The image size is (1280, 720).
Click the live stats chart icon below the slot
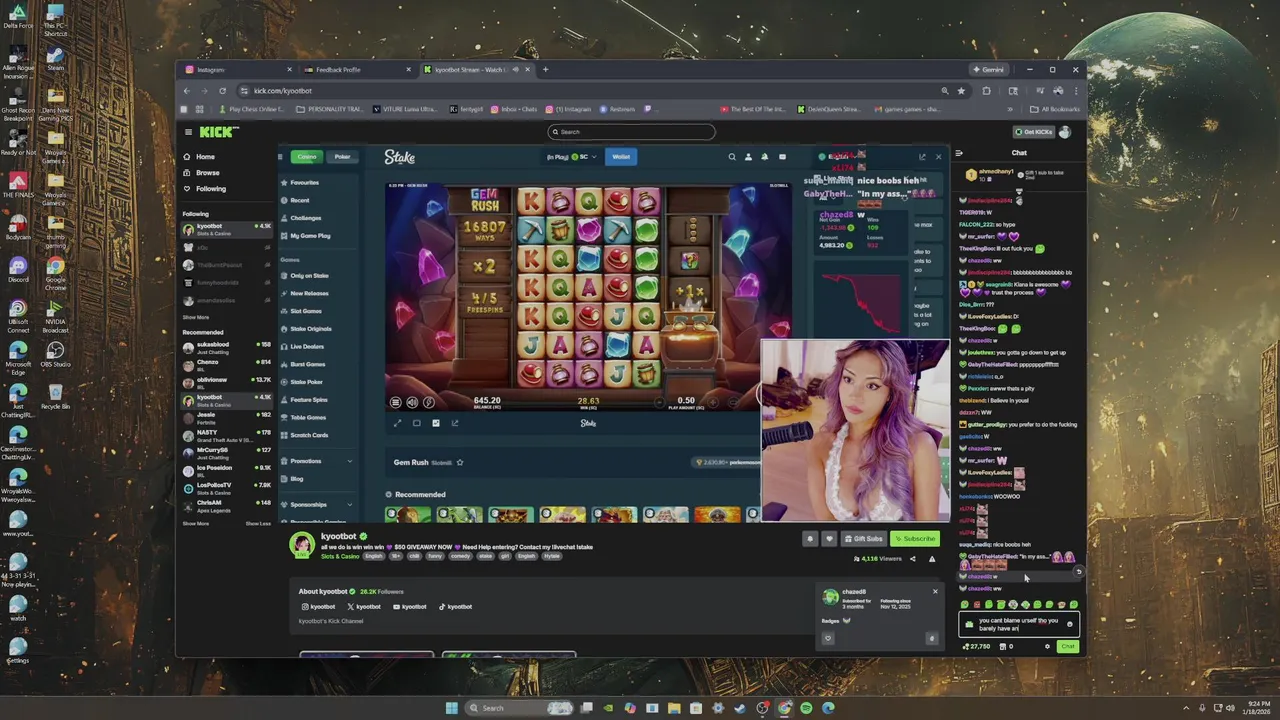[436, 423]
